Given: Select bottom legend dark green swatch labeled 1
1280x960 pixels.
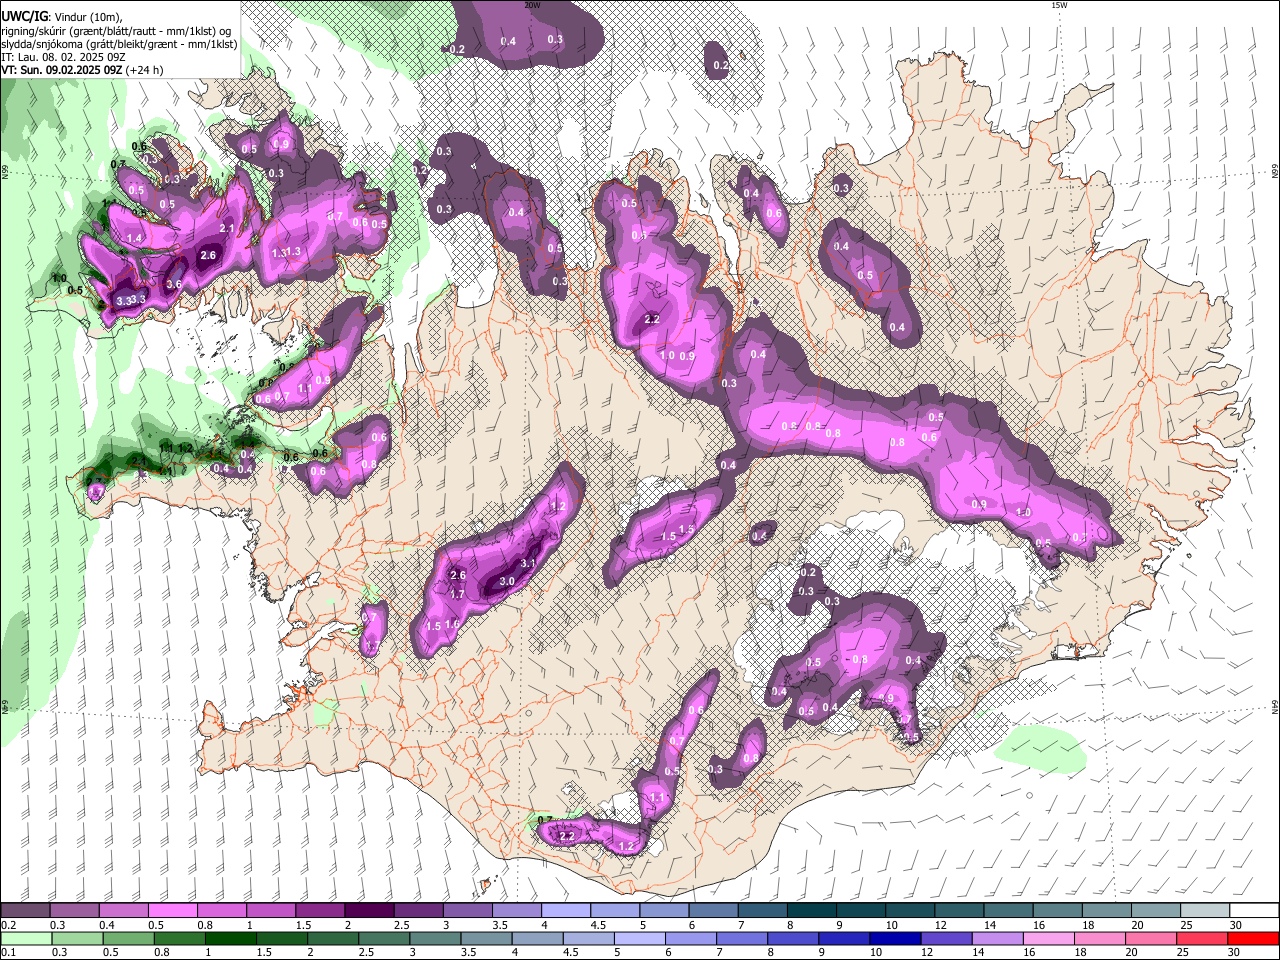Looking at the screenshot, I should pos(230,939).
